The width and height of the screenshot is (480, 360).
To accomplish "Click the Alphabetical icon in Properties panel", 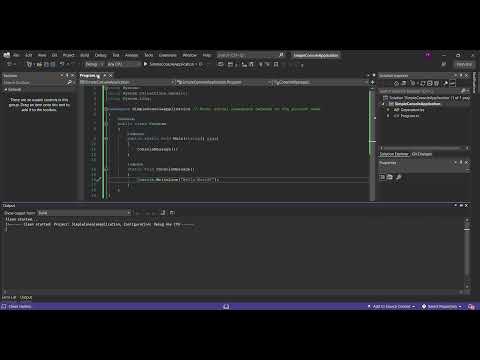I will (390, 177).
